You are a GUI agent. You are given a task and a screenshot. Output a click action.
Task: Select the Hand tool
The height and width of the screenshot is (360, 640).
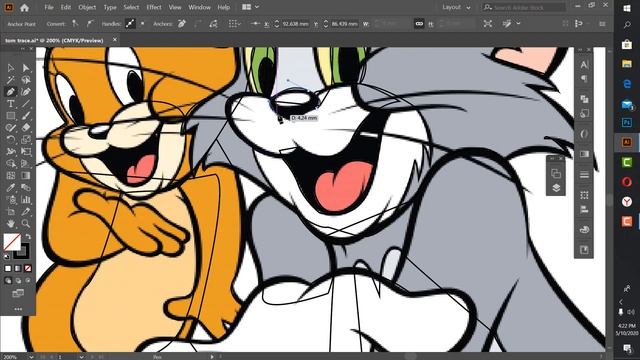tap(11, 223)
